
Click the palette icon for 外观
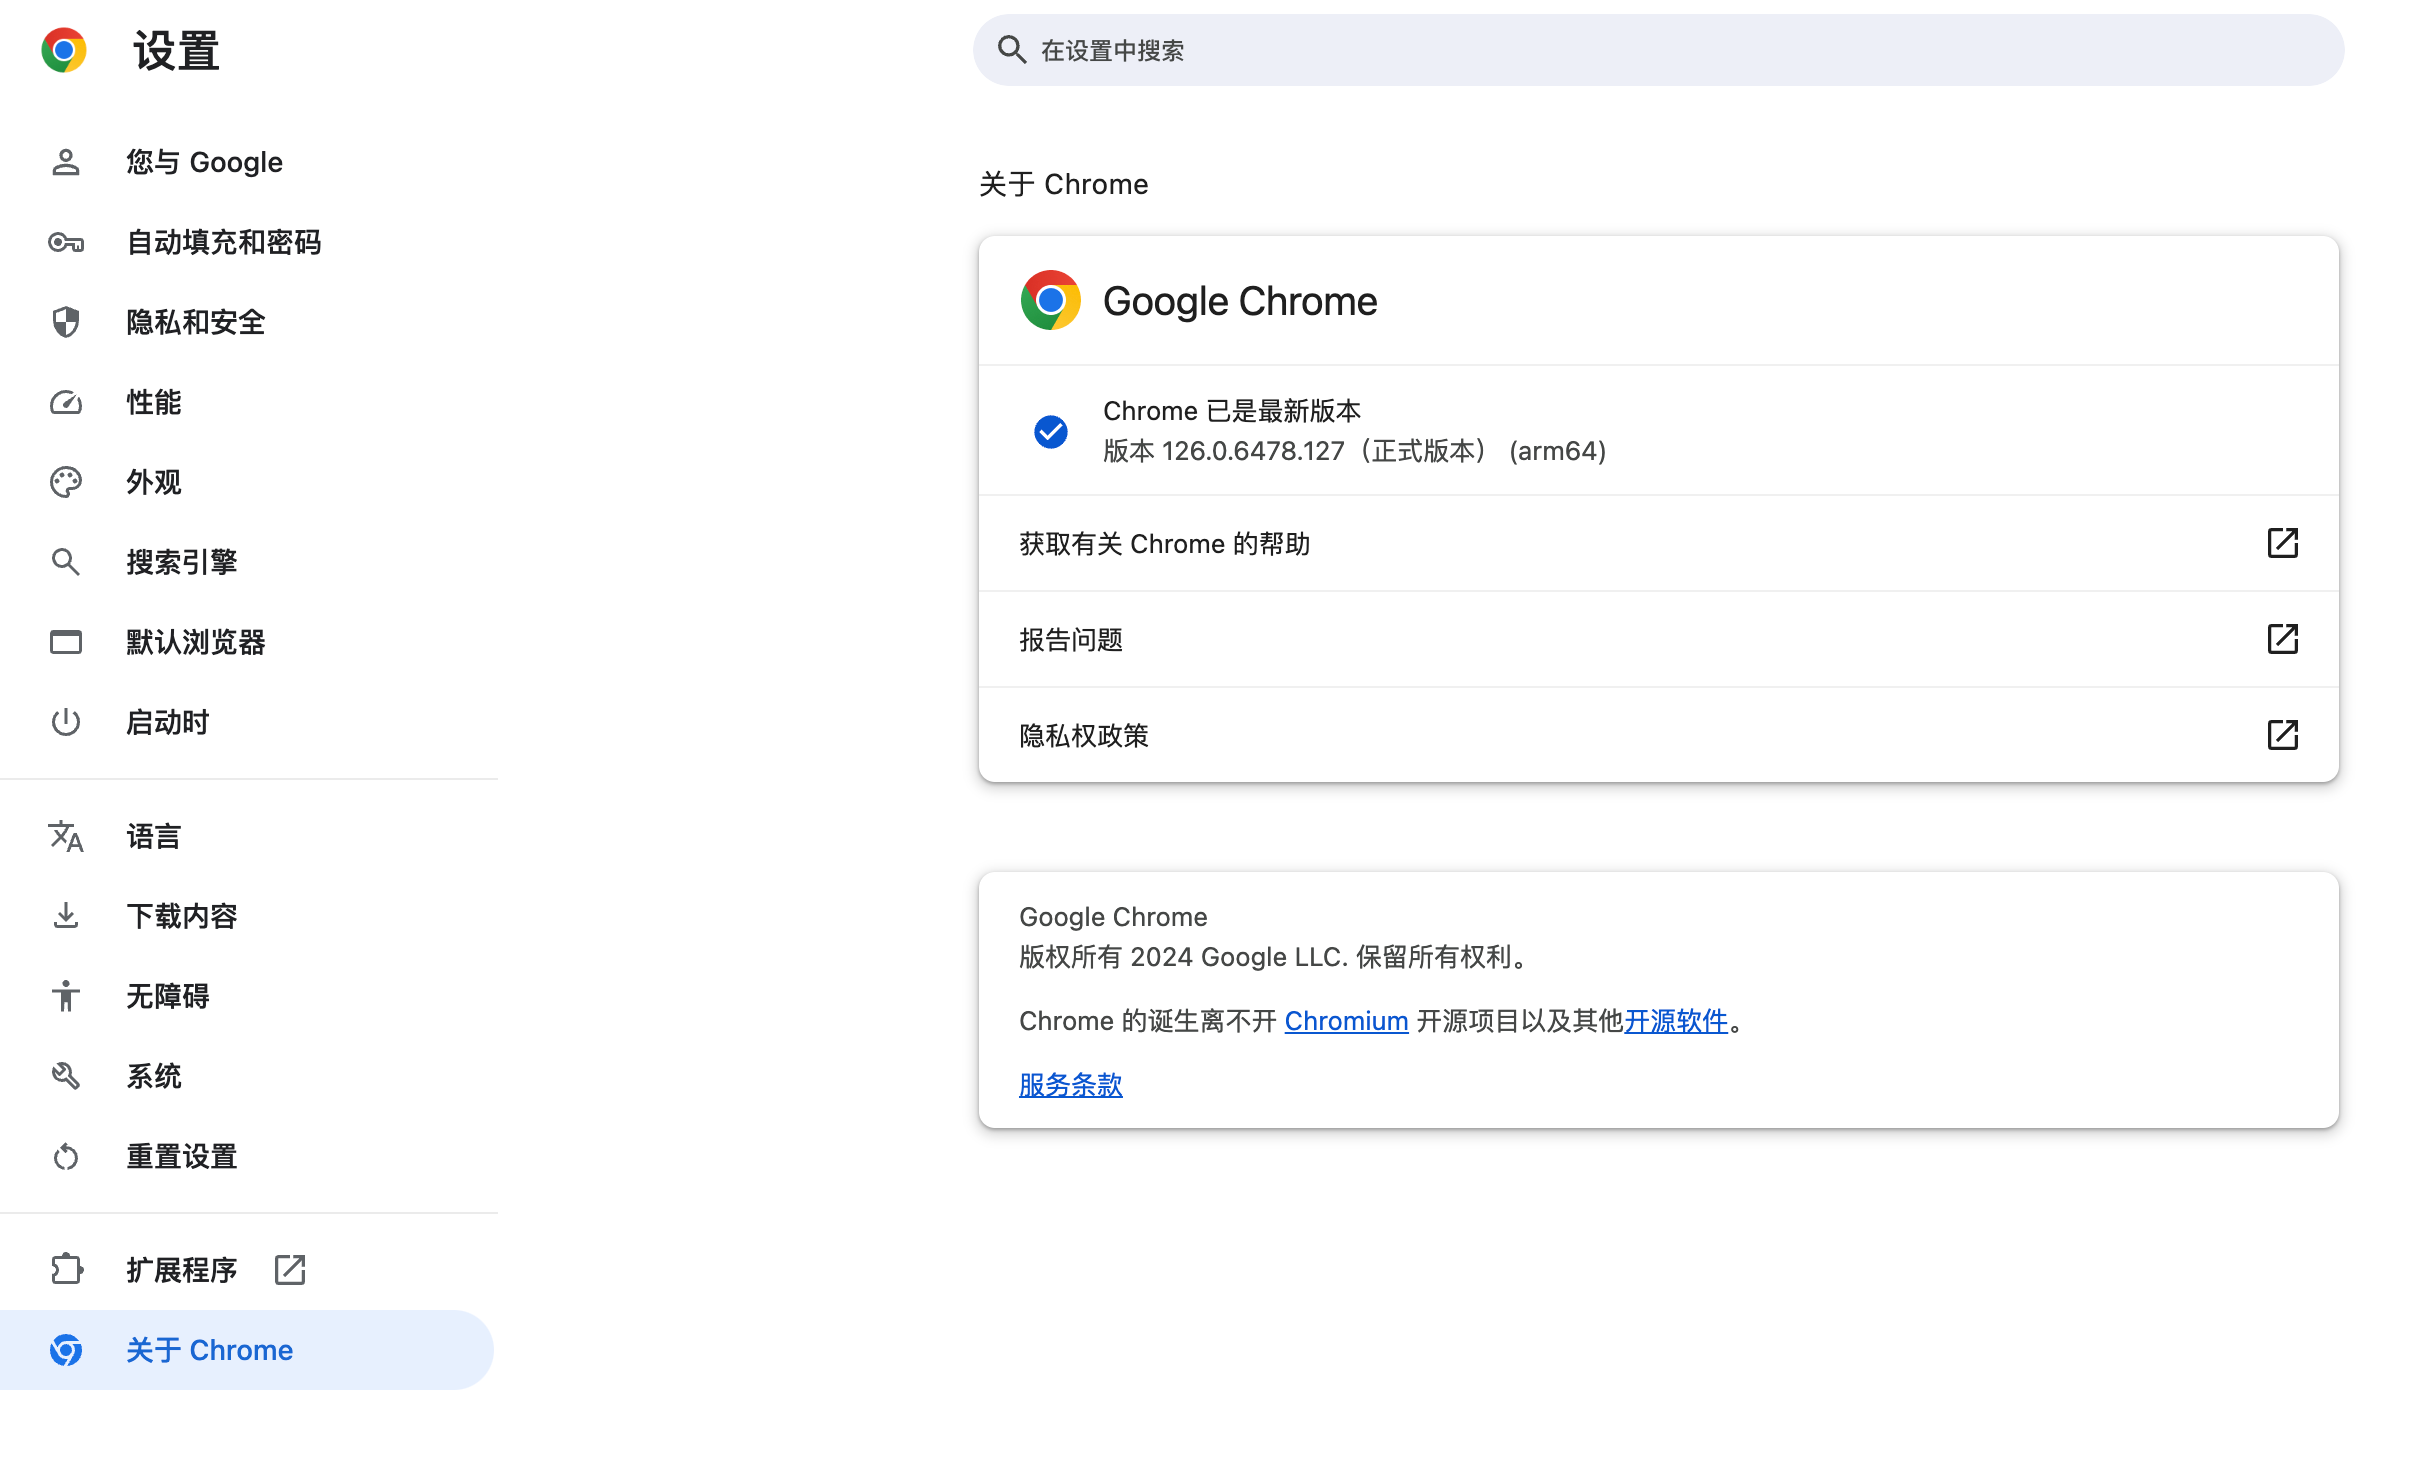(66, 482)
